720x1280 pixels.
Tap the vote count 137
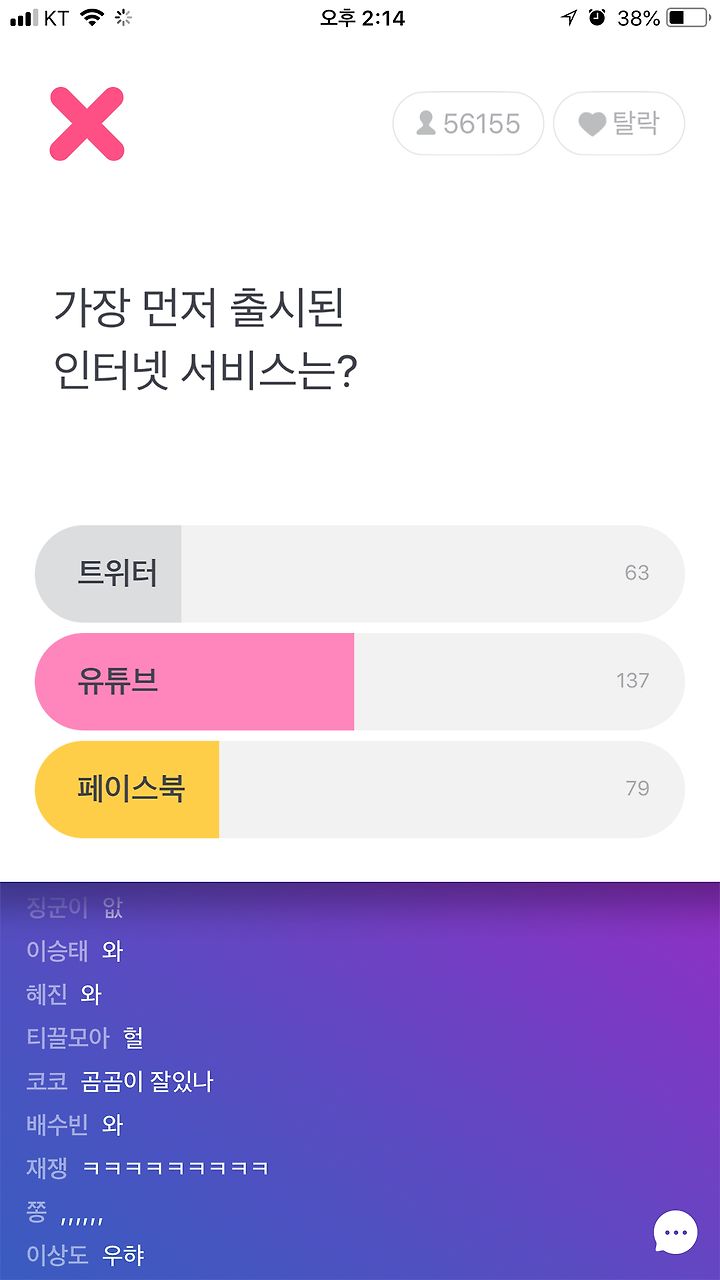click(x=633, y=680)
